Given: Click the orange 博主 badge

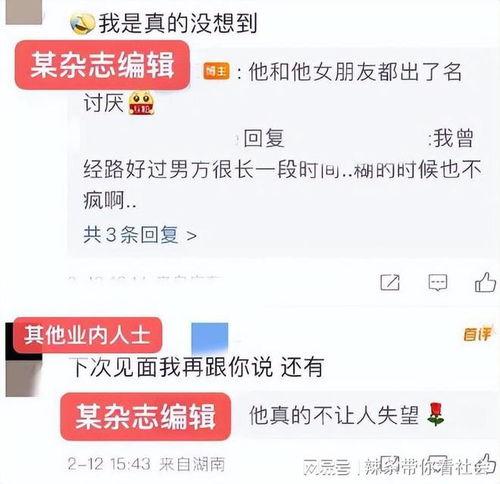Looking at the screenshot, I should tap(217, 71).
